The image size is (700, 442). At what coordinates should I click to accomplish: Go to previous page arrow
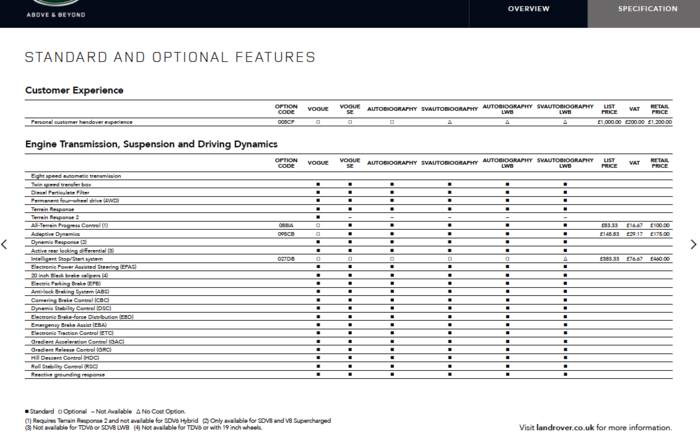4,244
